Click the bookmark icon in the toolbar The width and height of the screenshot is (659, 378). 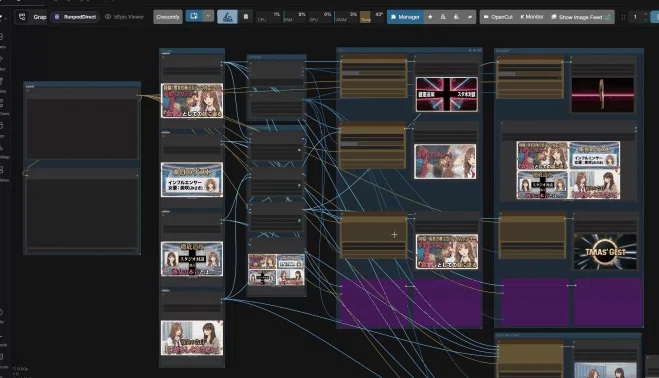(x=246, y=17)
